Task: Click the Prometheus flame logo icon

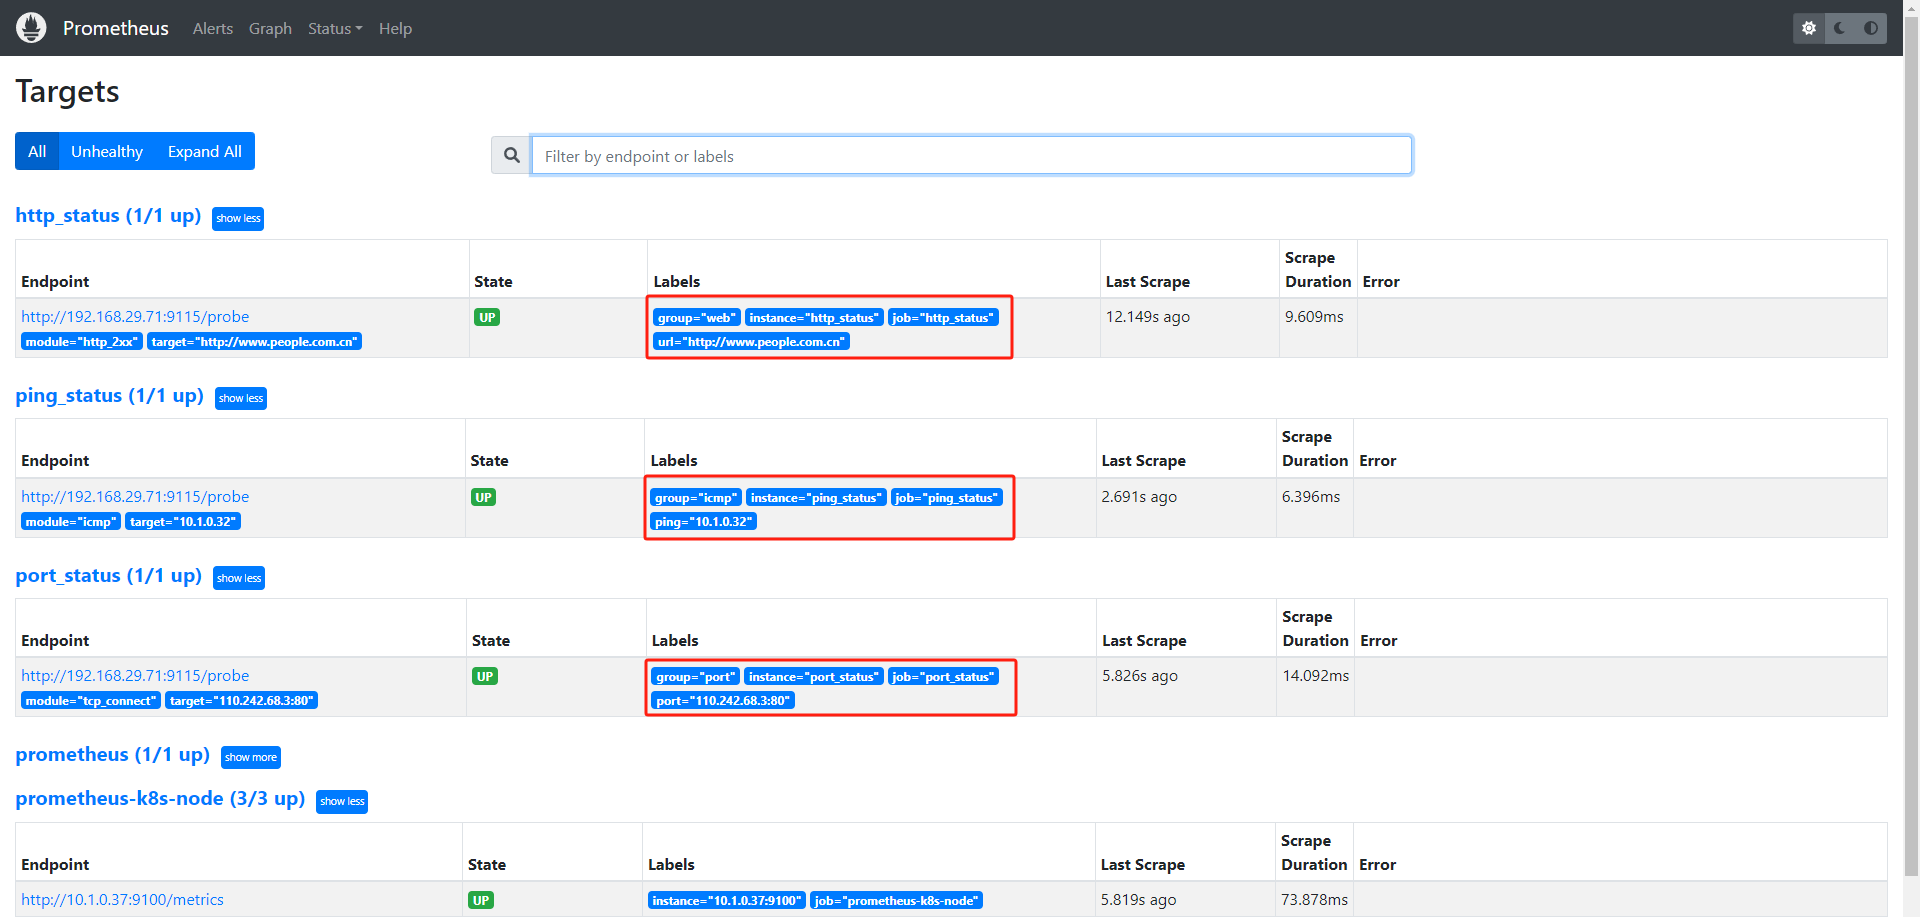Action: (31, 28)
